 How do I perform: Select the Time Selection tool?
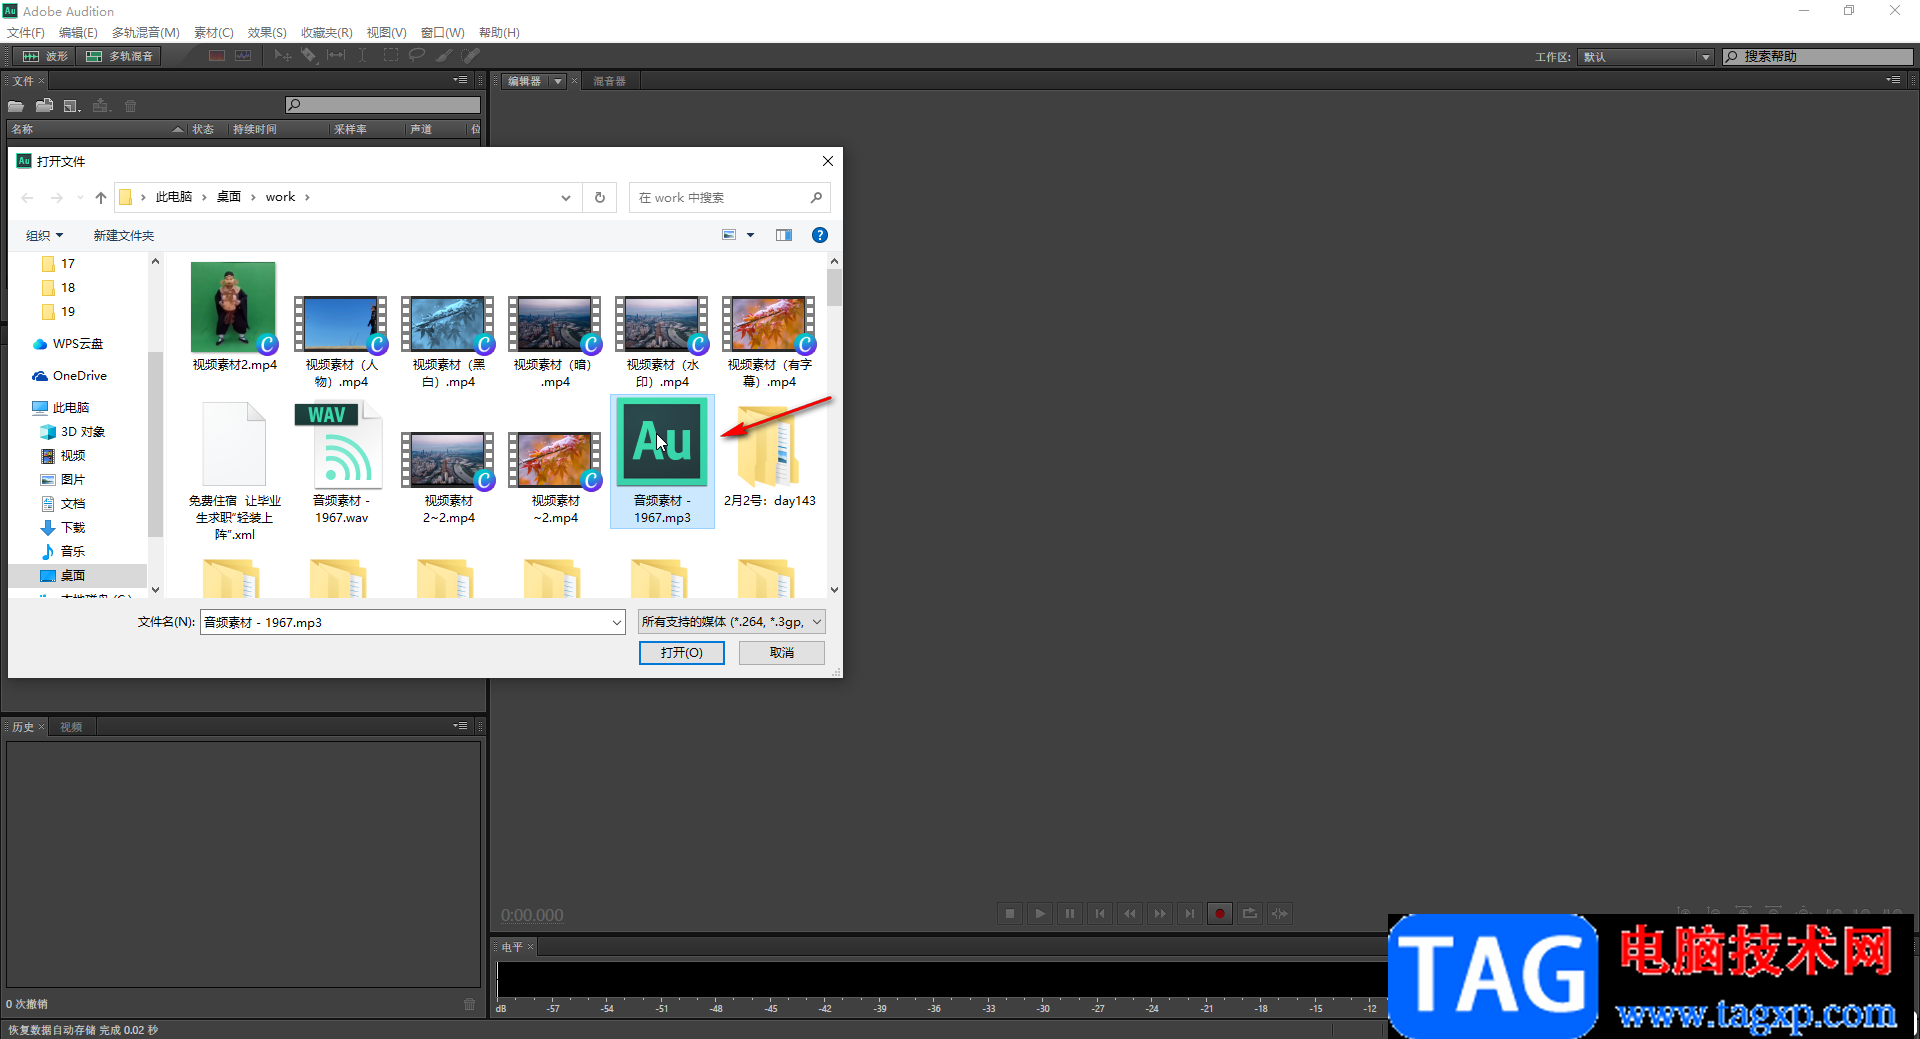pyautogui.click(x=362, y=56)
